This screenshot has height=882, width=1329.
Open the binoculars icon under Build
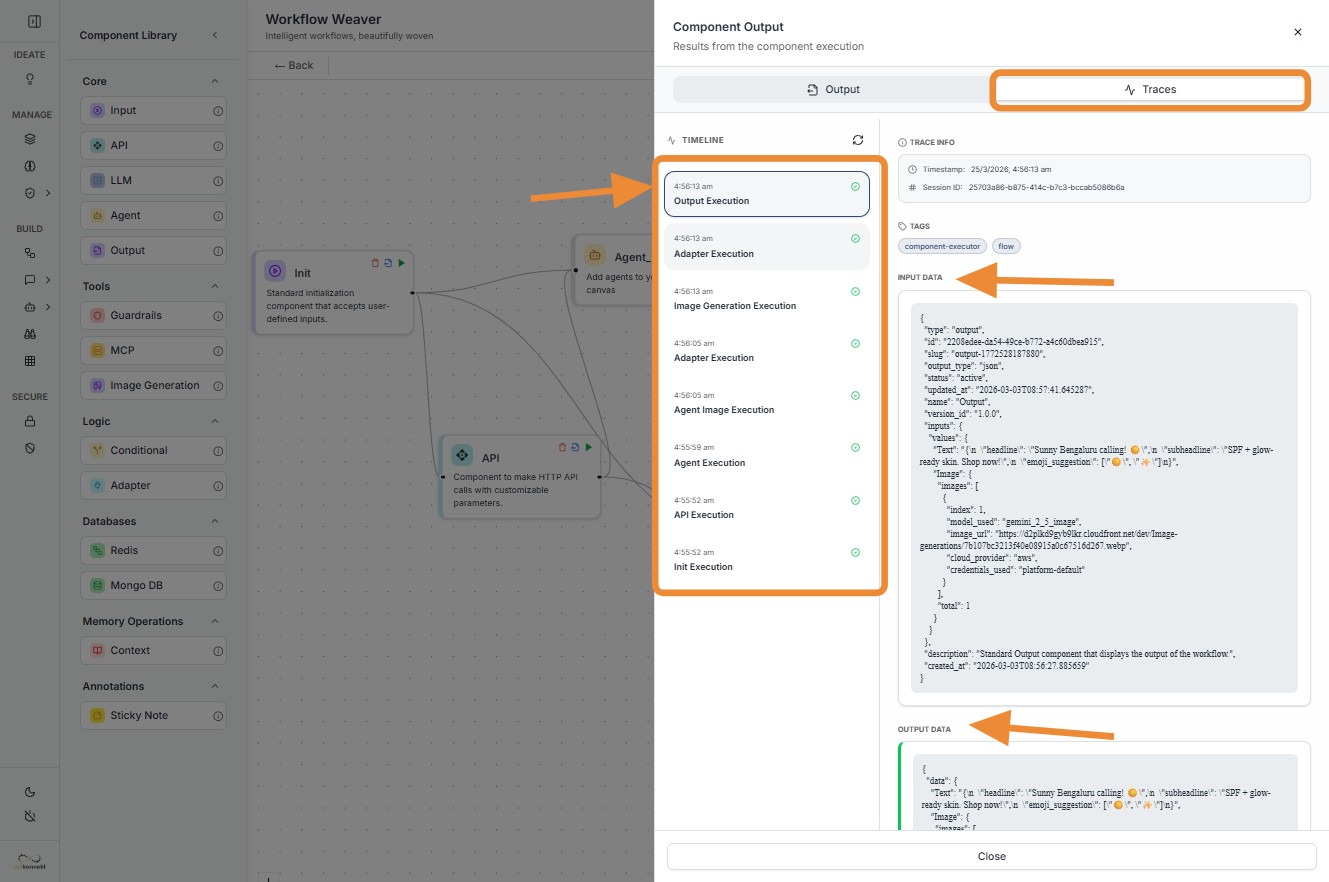point(30,334)
